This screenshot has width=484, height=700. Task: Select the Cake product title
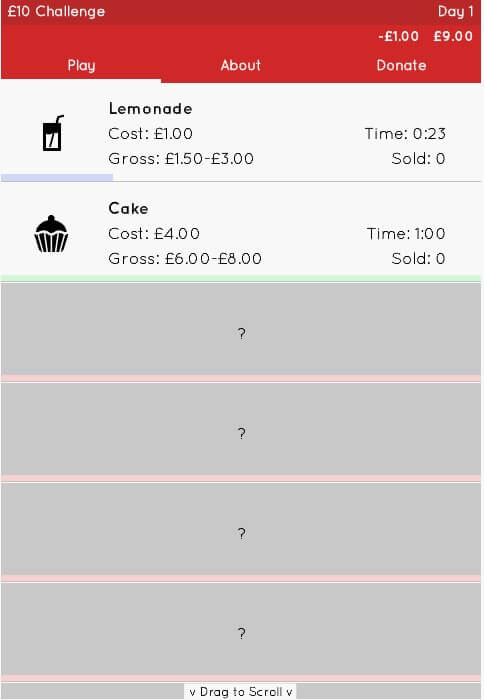pos(128,208)
